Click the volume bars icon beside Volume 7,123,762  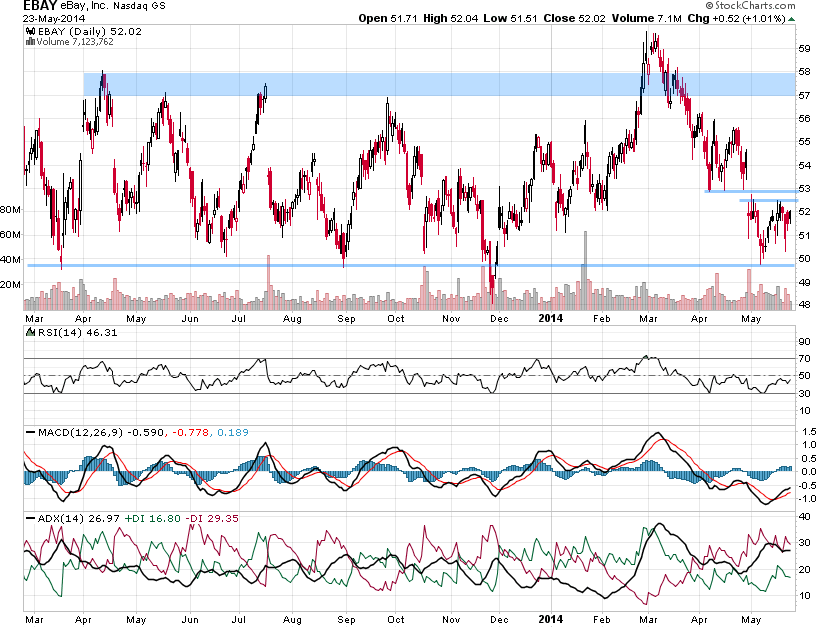[x=30, y=42]
